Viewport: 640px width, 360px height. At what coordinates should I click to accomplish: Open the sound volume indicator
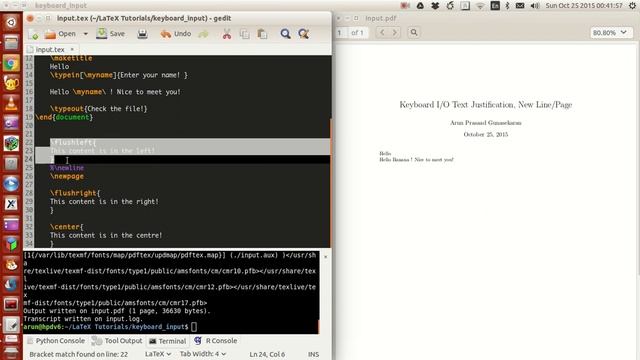click(x=535, y=6)
